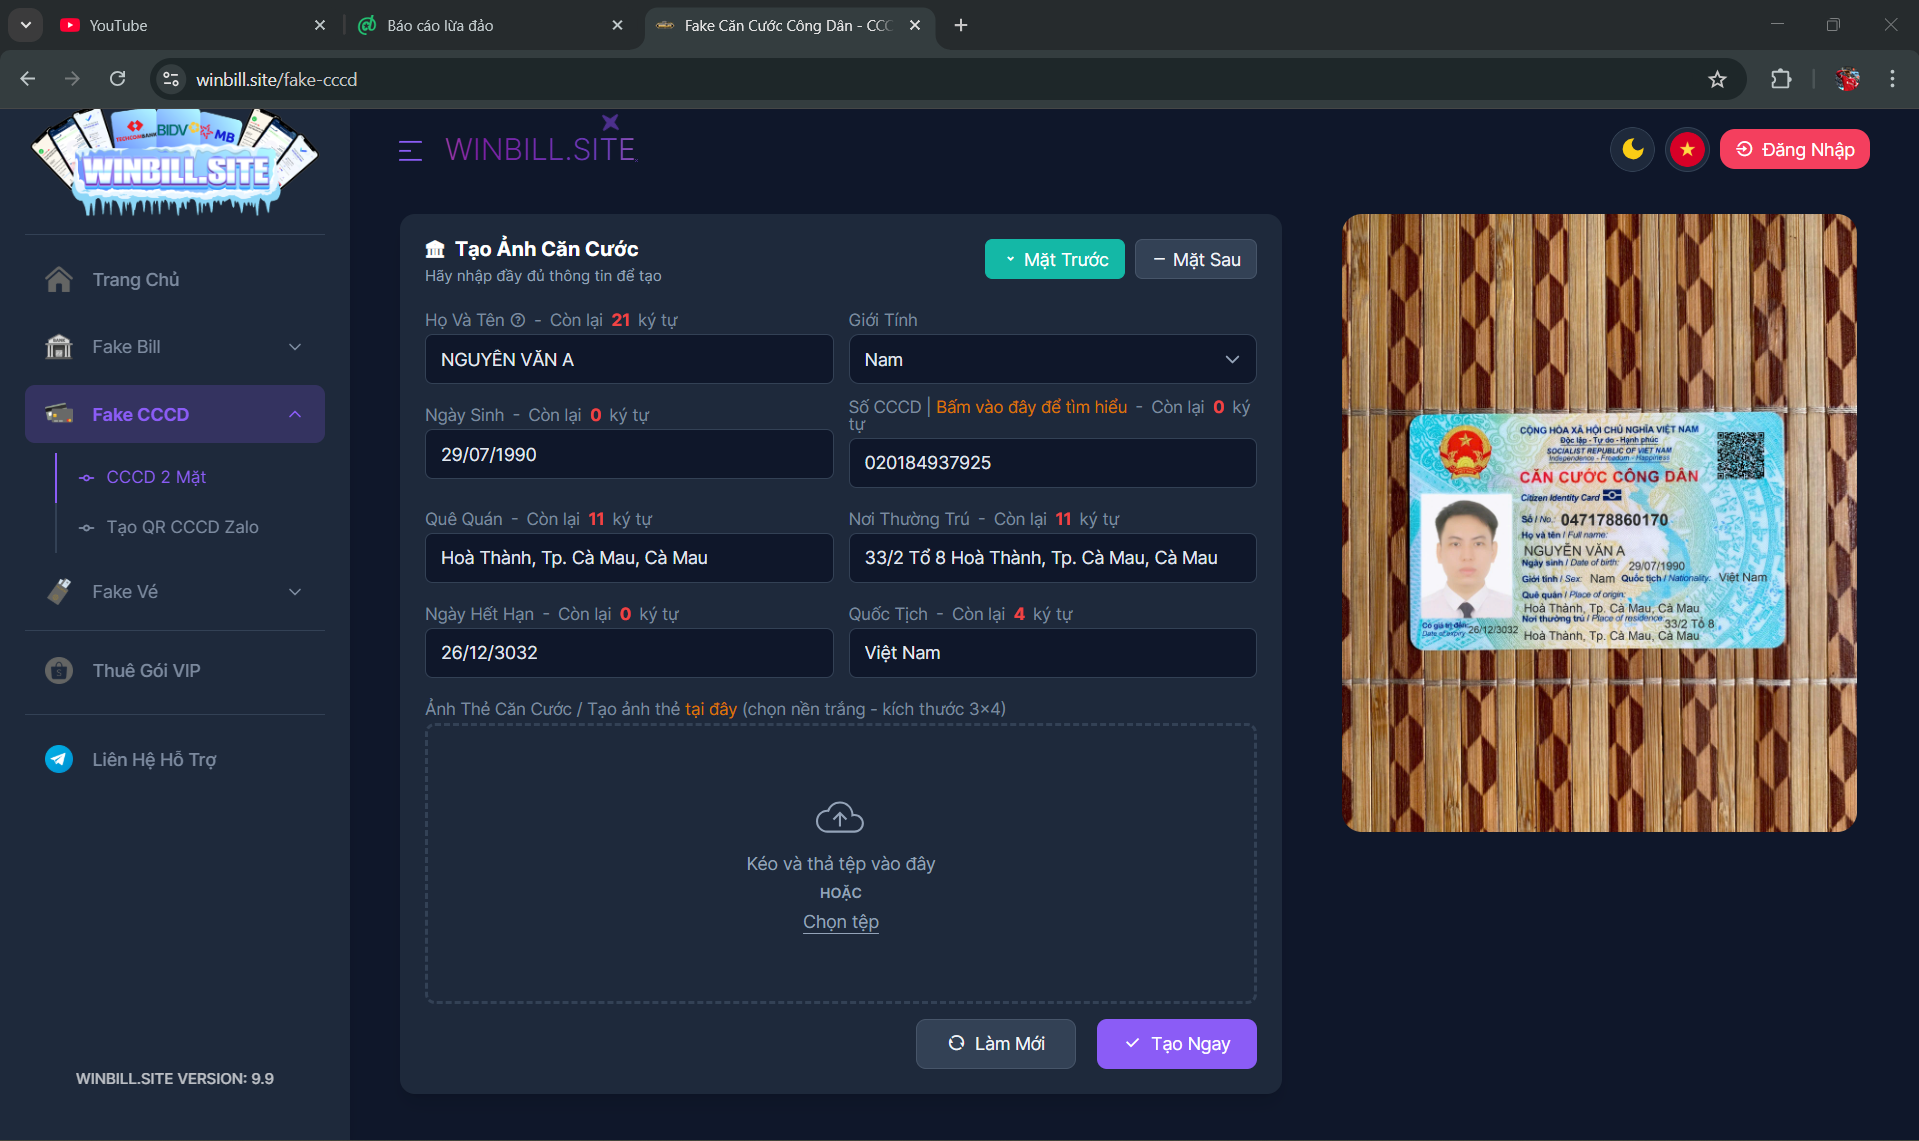Click the Họ Và Tên help question icon
Image resolution: width=1919 pixels, height=1141 pixels.
pyautogui.click(x=518, y=320)
